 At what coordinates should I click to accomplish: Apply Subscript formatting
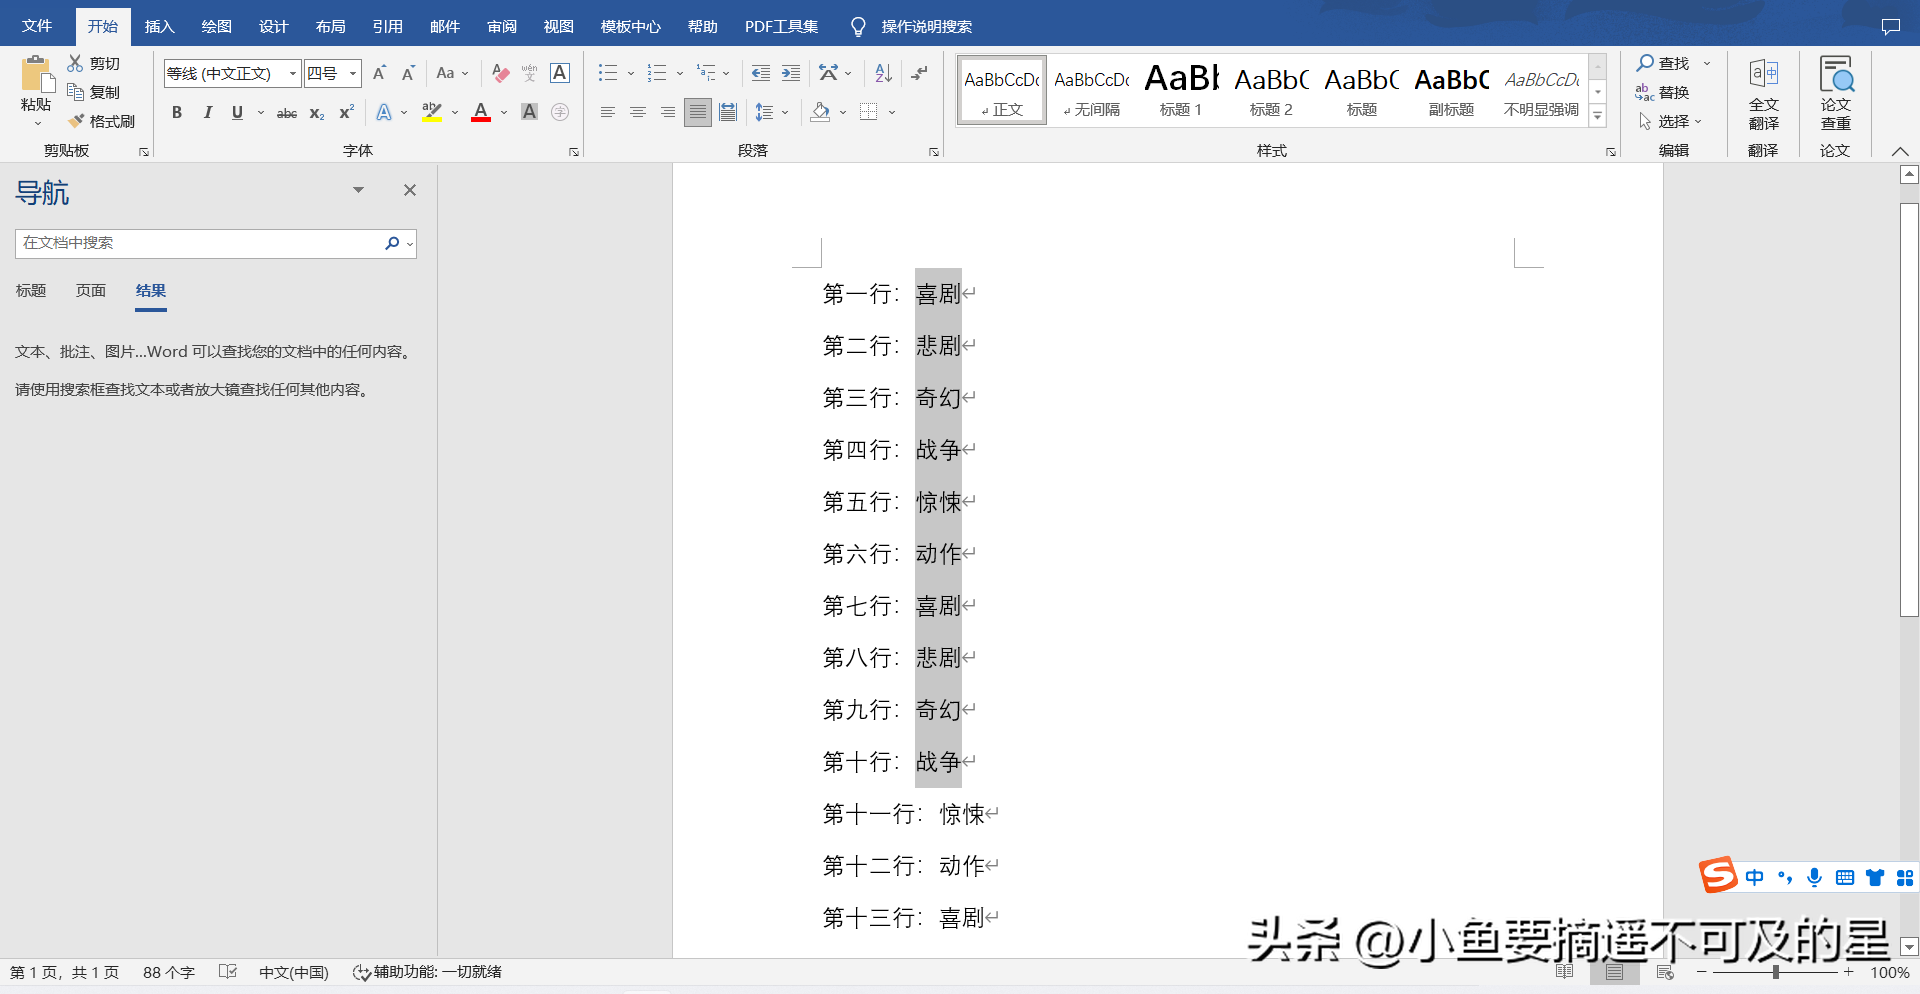[x=316, y=112]
